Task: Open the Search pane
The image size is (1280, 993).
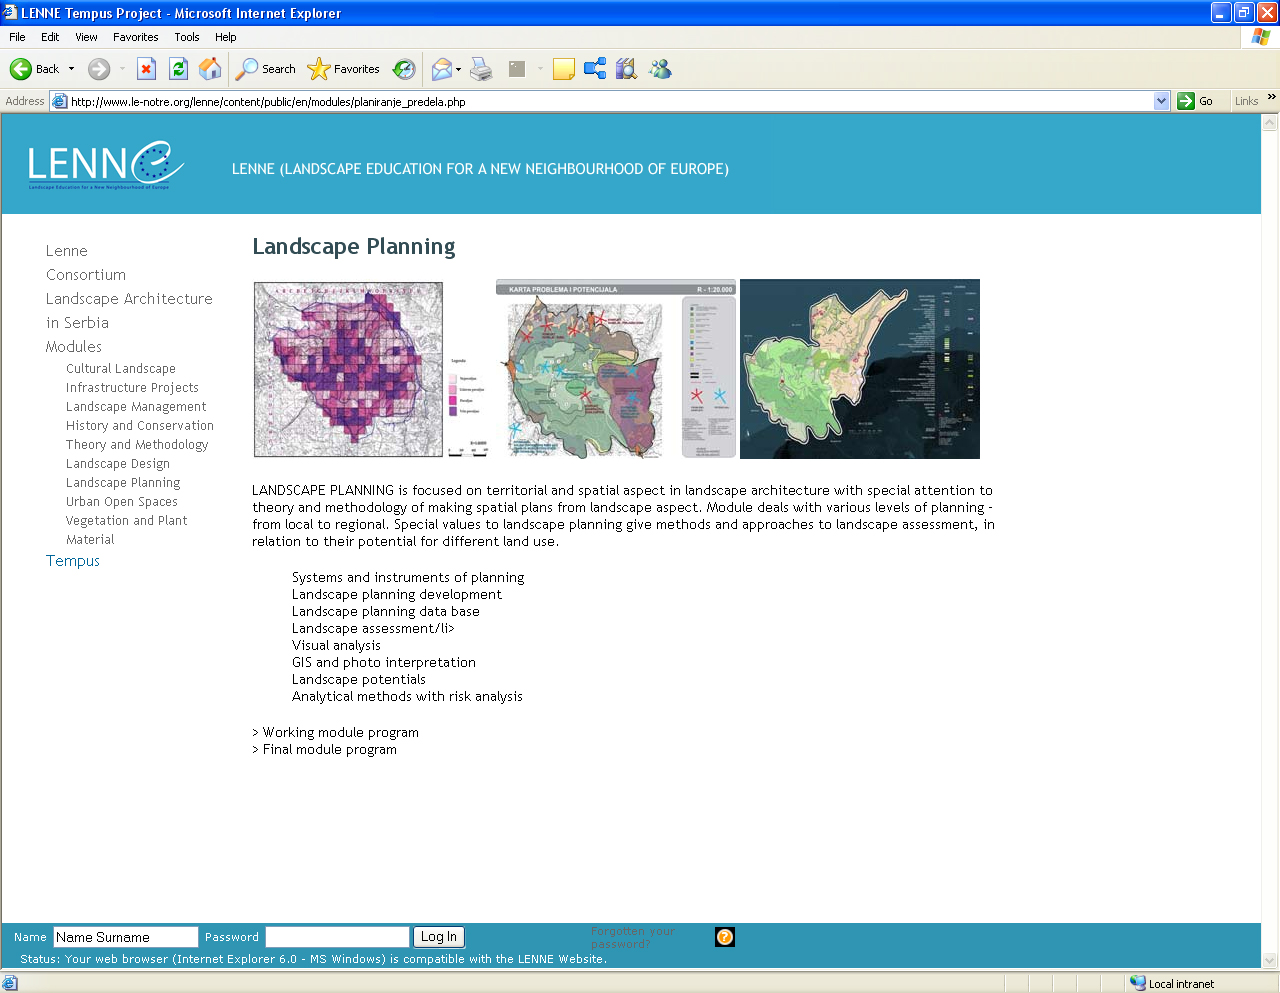Action: pyautogui.click(x=266, y=69)
